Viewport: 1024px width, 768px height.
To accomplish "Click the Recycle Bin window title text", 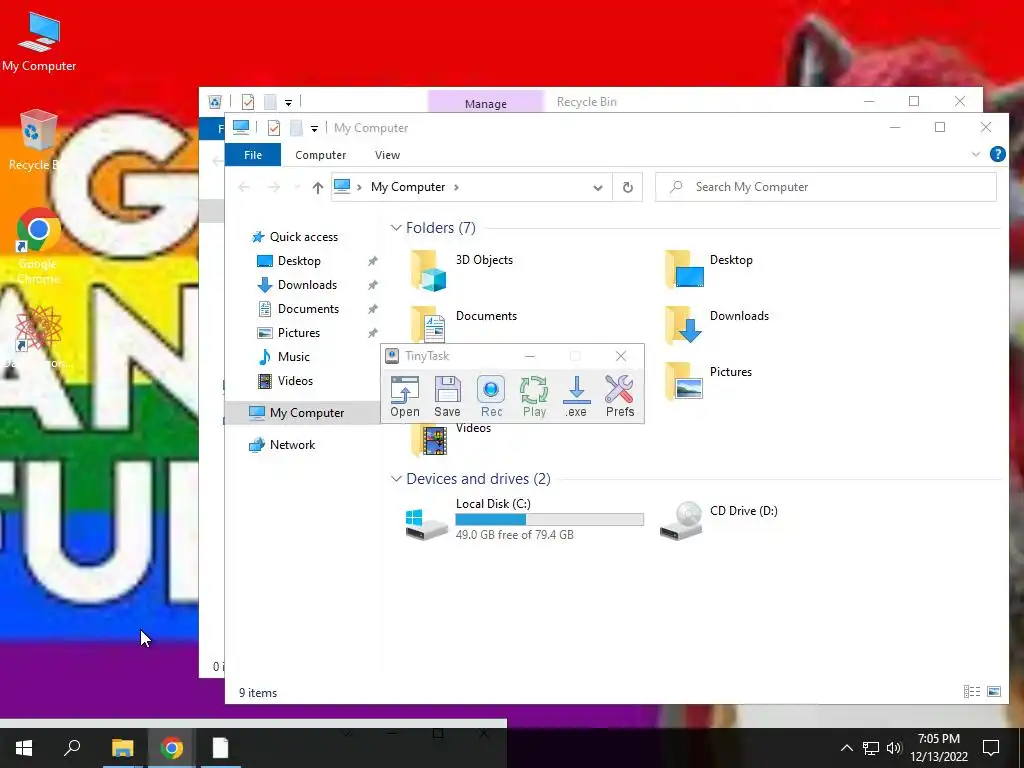I will coord(586,102).
